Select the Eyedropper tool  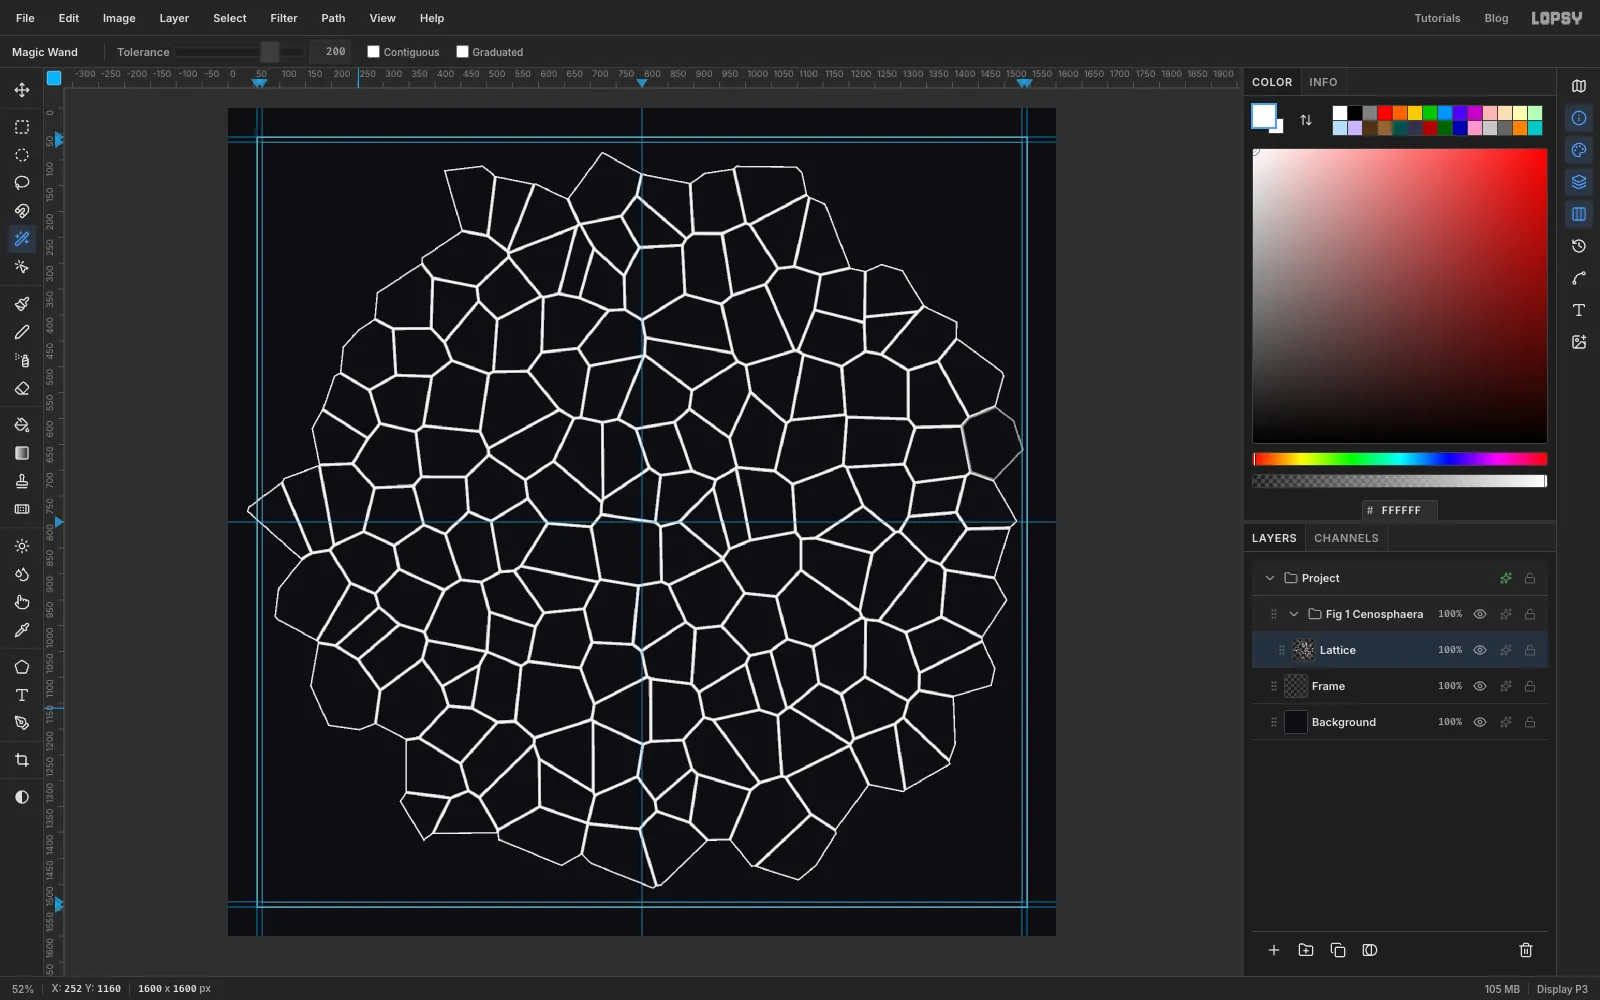click(22, 630)
